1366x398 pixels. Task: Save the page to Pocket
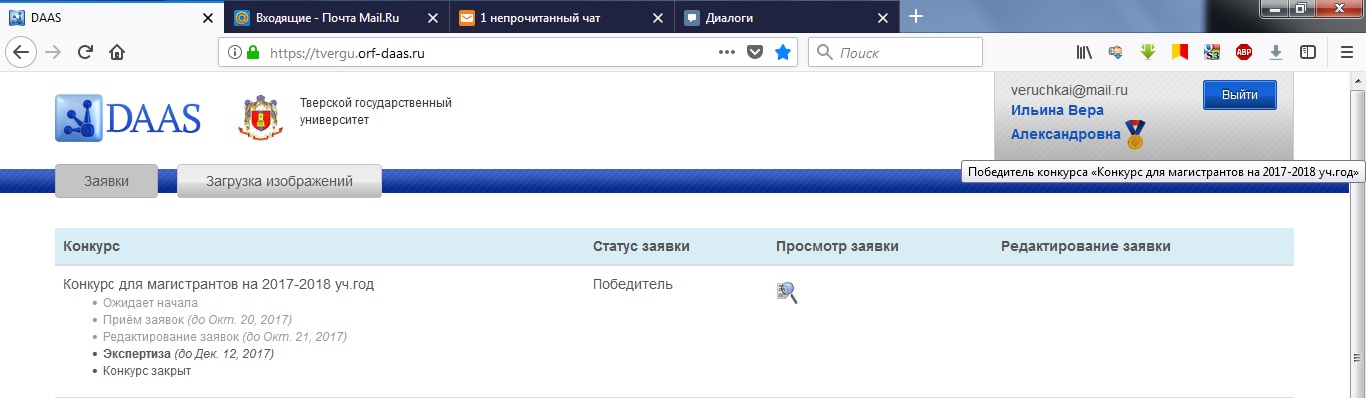point(756,53)
